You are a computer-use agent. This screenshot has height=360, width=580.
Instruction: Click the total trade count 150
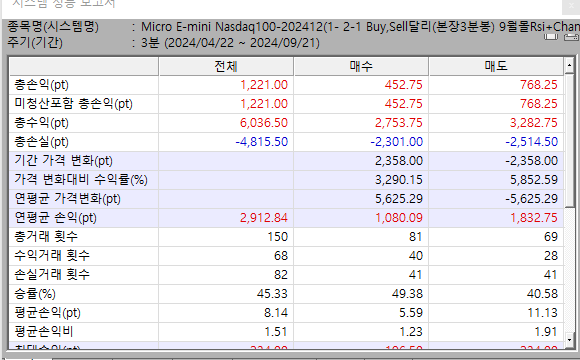coord(277,237)
